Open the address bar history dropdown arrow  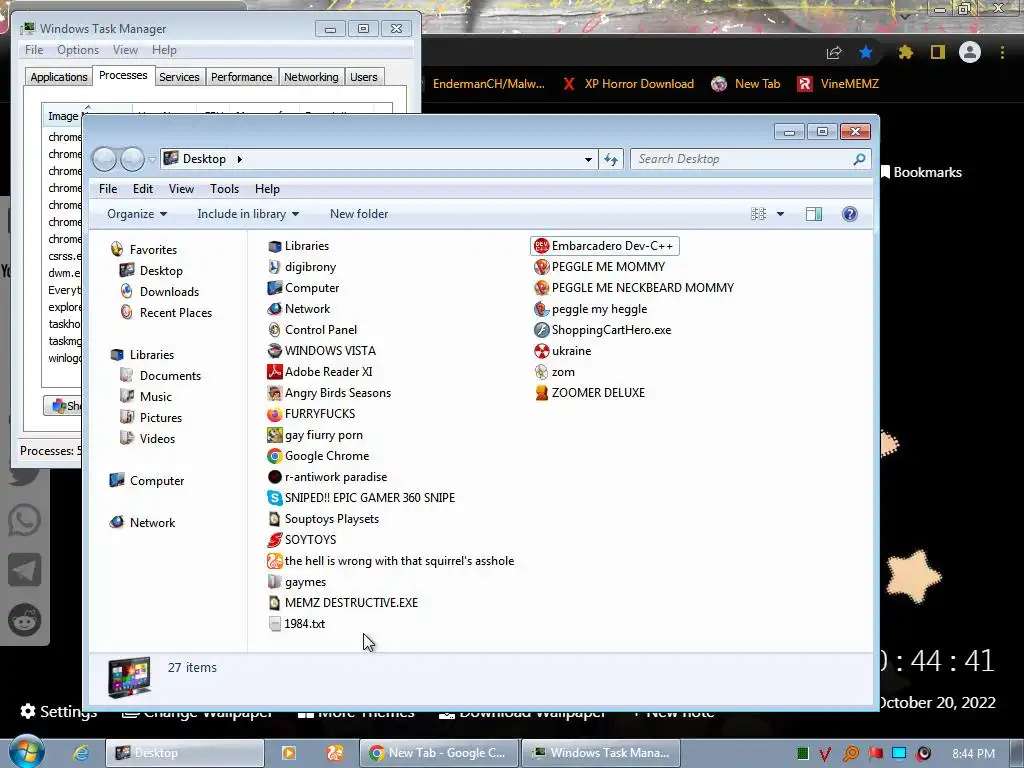[588, 159]
